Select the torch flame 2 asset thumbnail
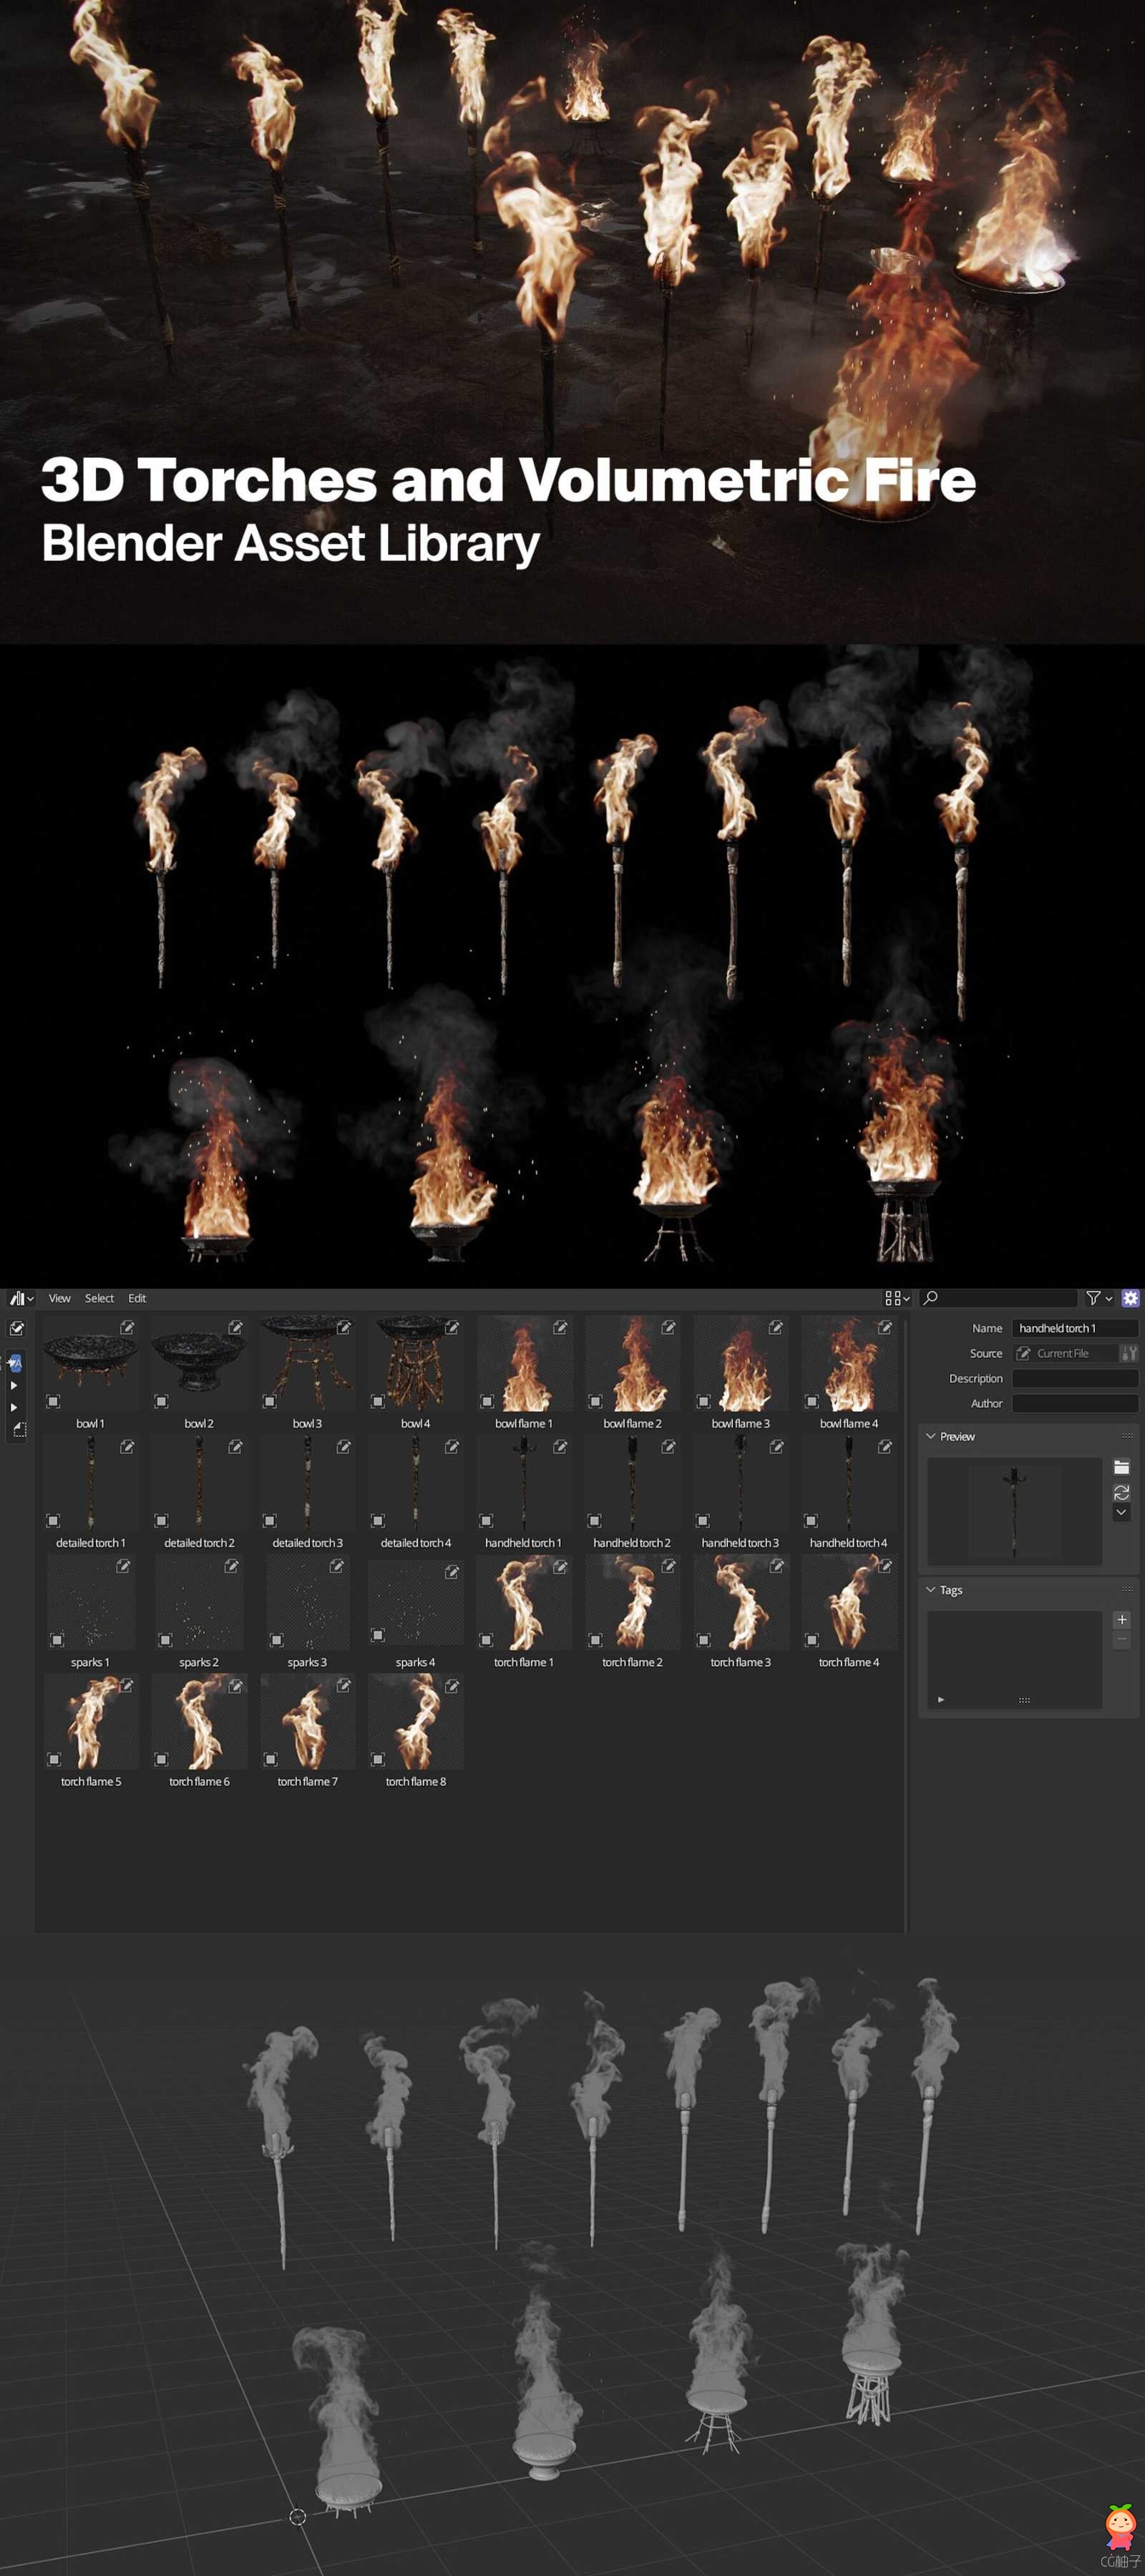 [x=632, y=1603]
